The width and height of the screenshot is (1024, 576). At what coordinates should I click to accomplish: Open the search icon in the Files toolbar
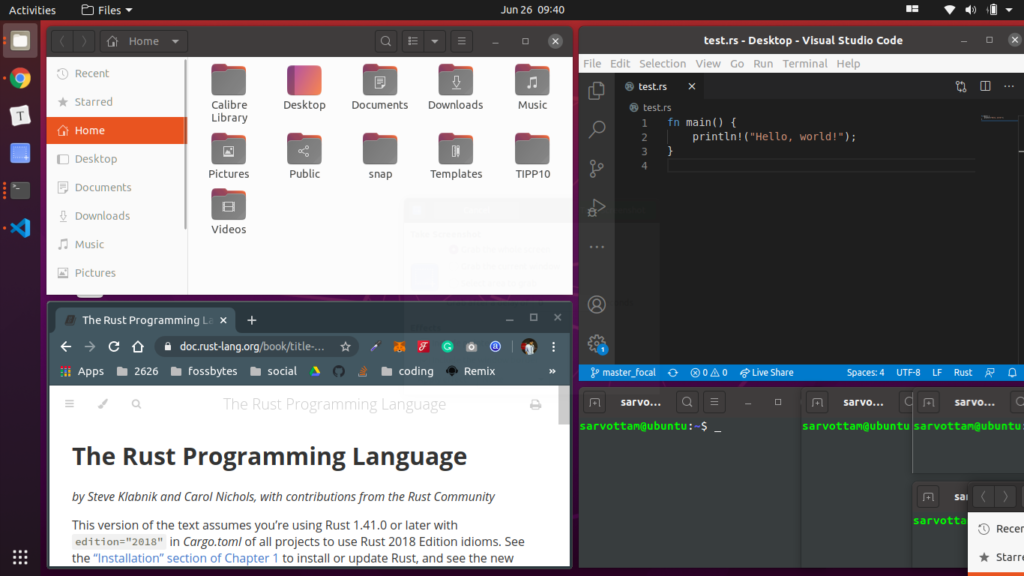coord(386,41)
